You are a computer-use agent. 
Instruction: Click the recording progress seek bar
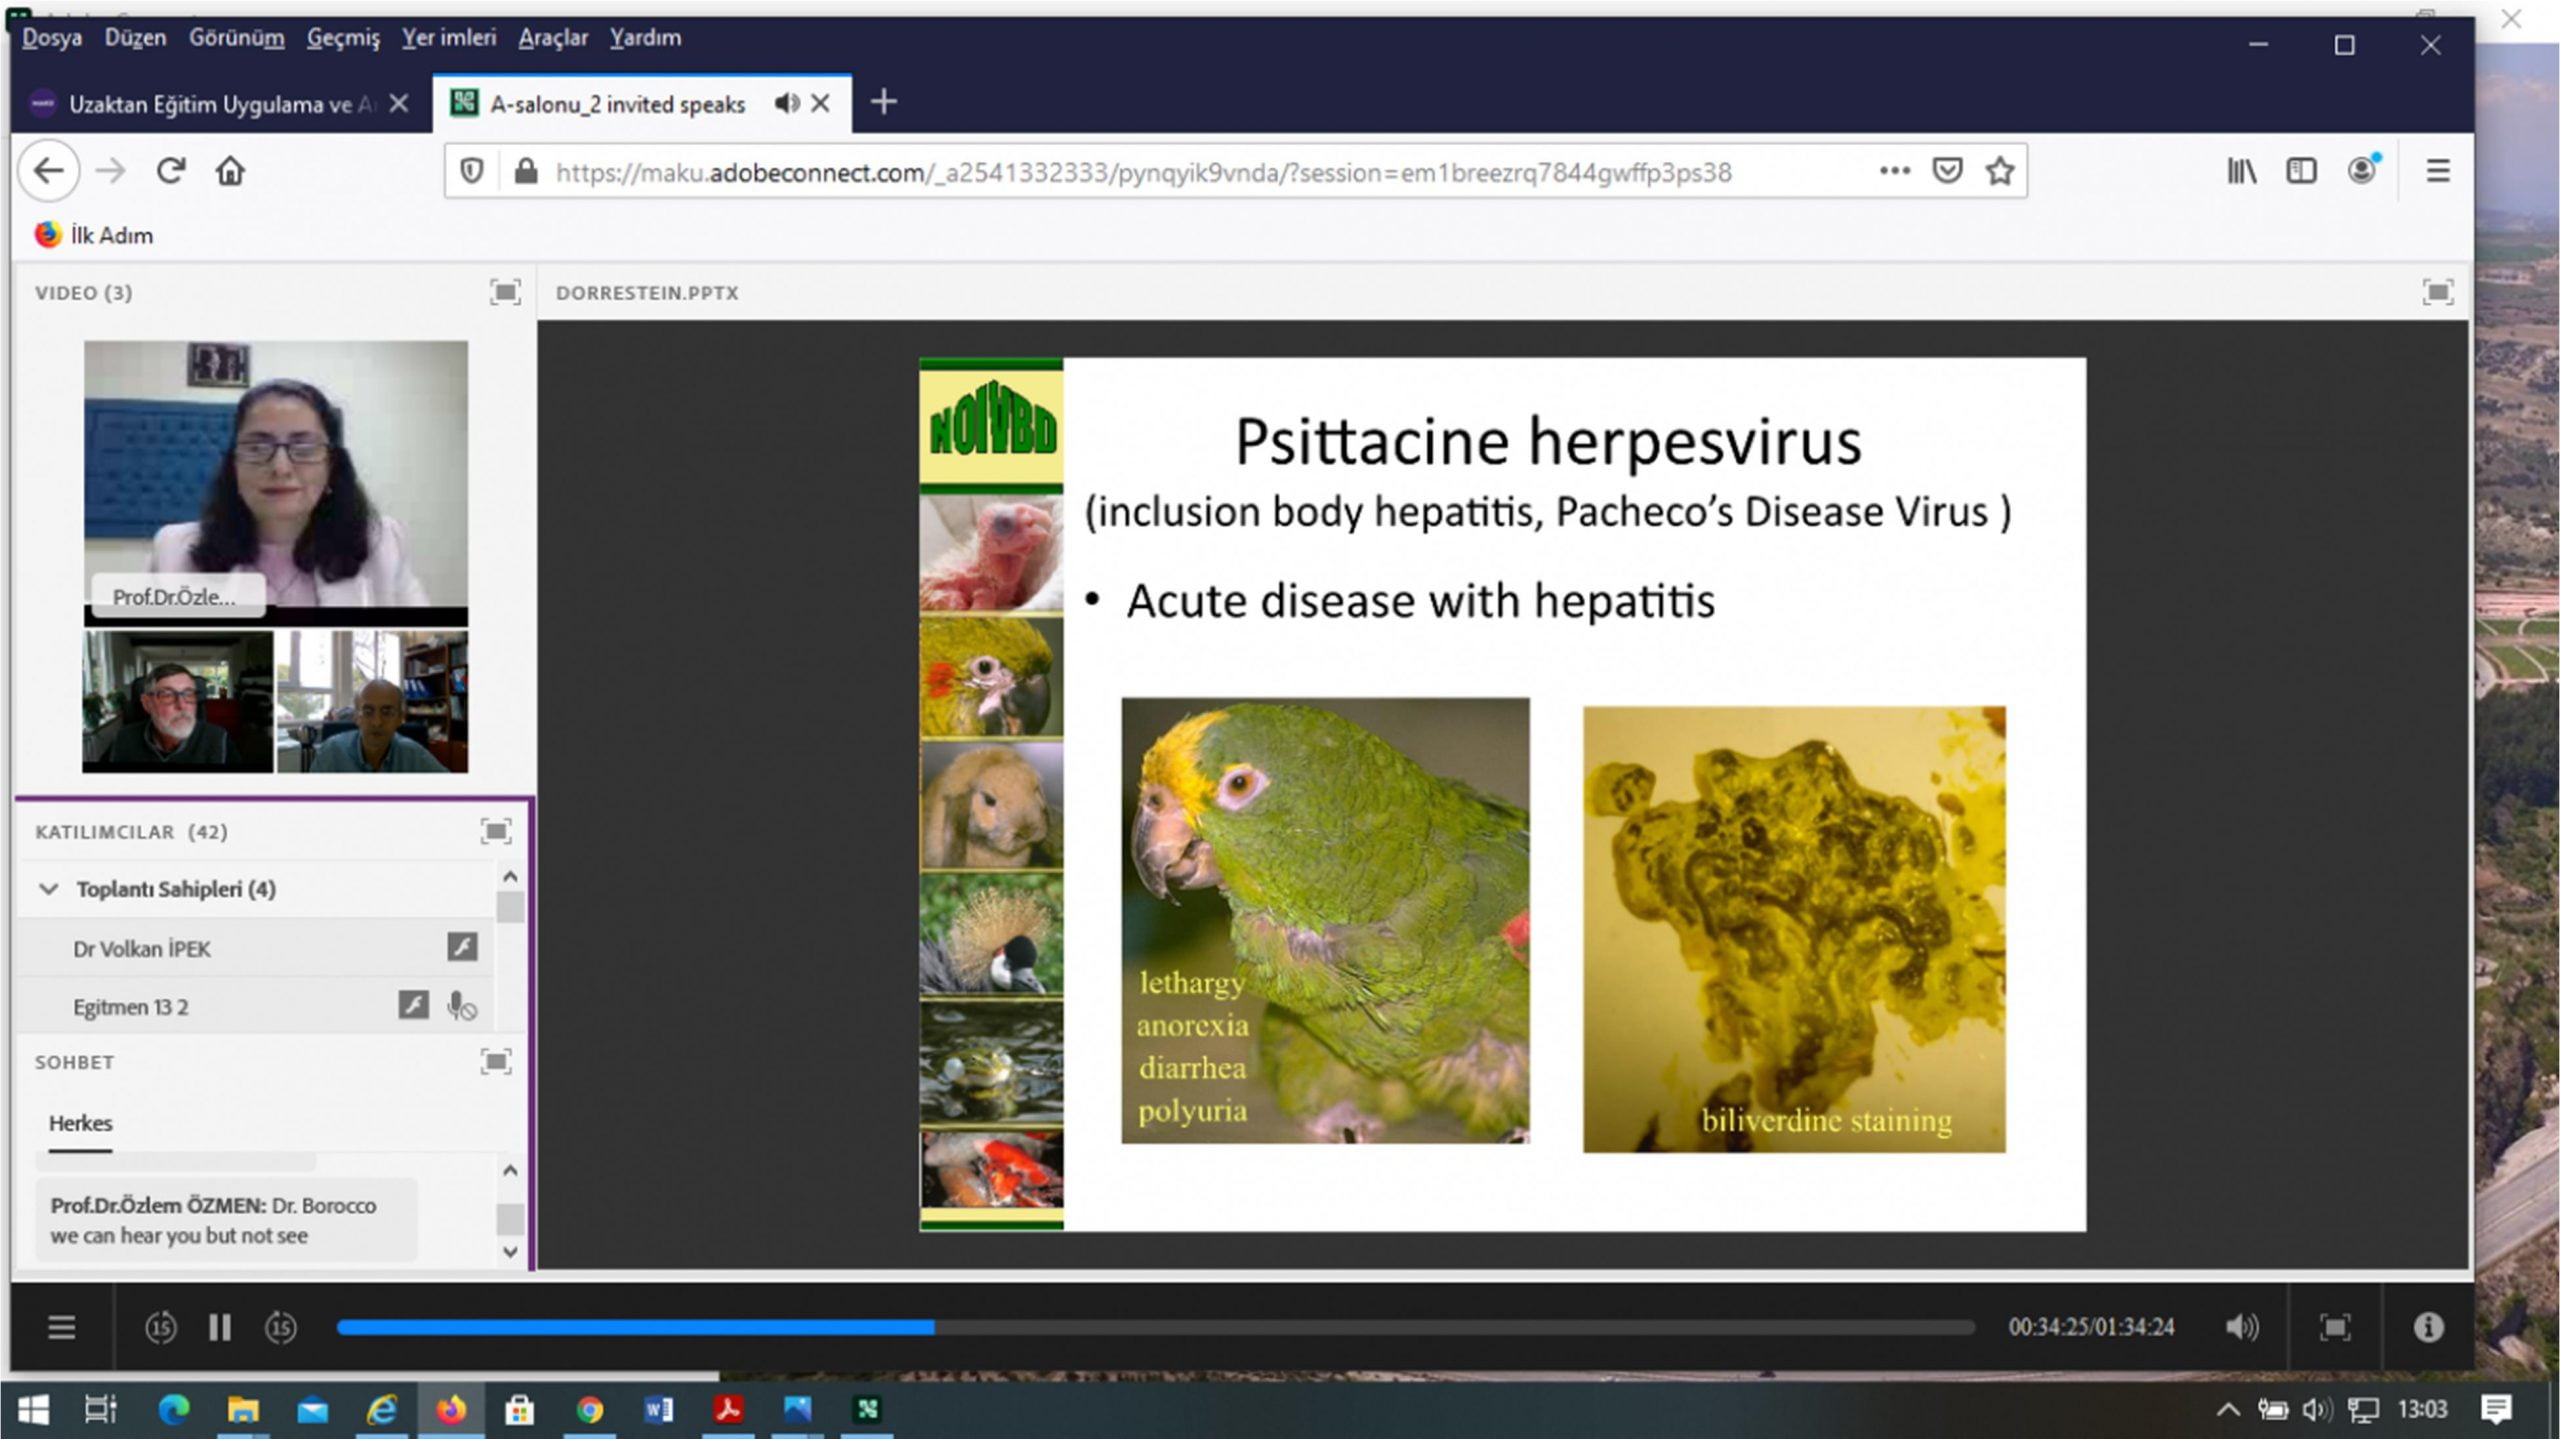click(x=1155, y=1327)
